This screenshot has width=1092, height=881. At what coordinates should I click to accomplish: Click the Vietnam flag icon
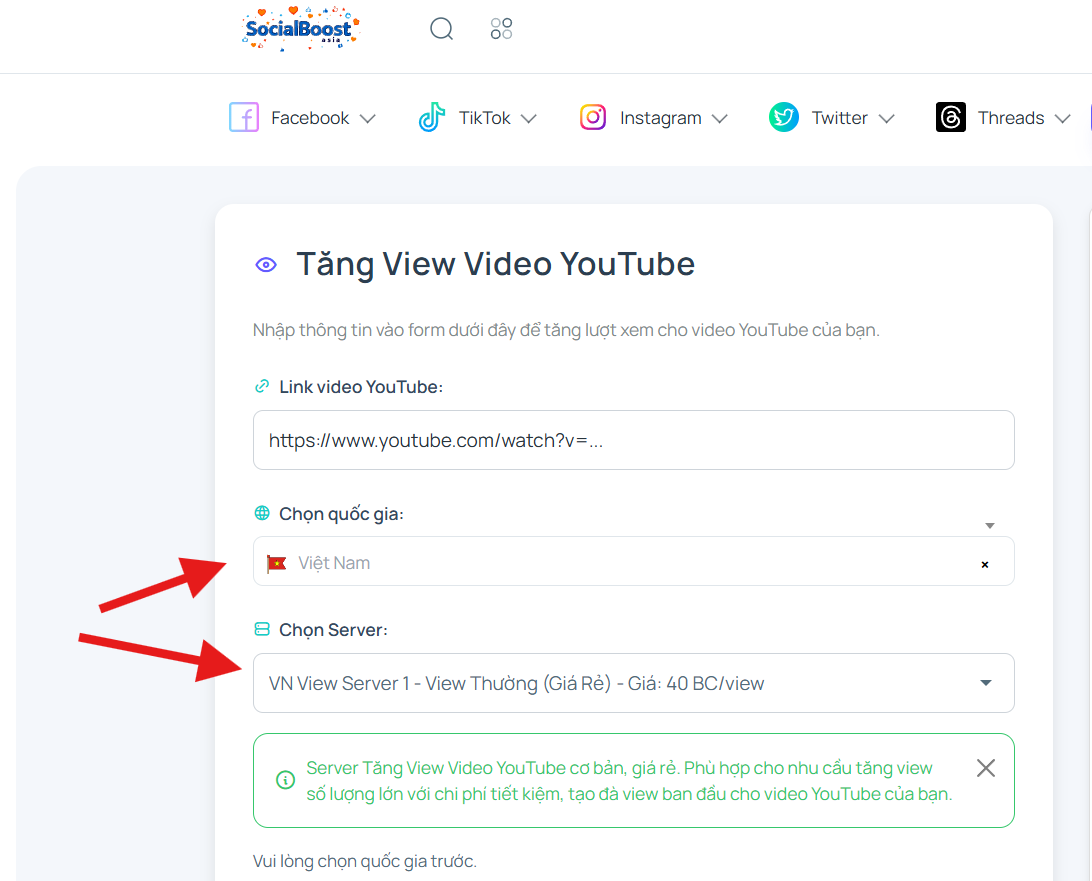[276, 563]
